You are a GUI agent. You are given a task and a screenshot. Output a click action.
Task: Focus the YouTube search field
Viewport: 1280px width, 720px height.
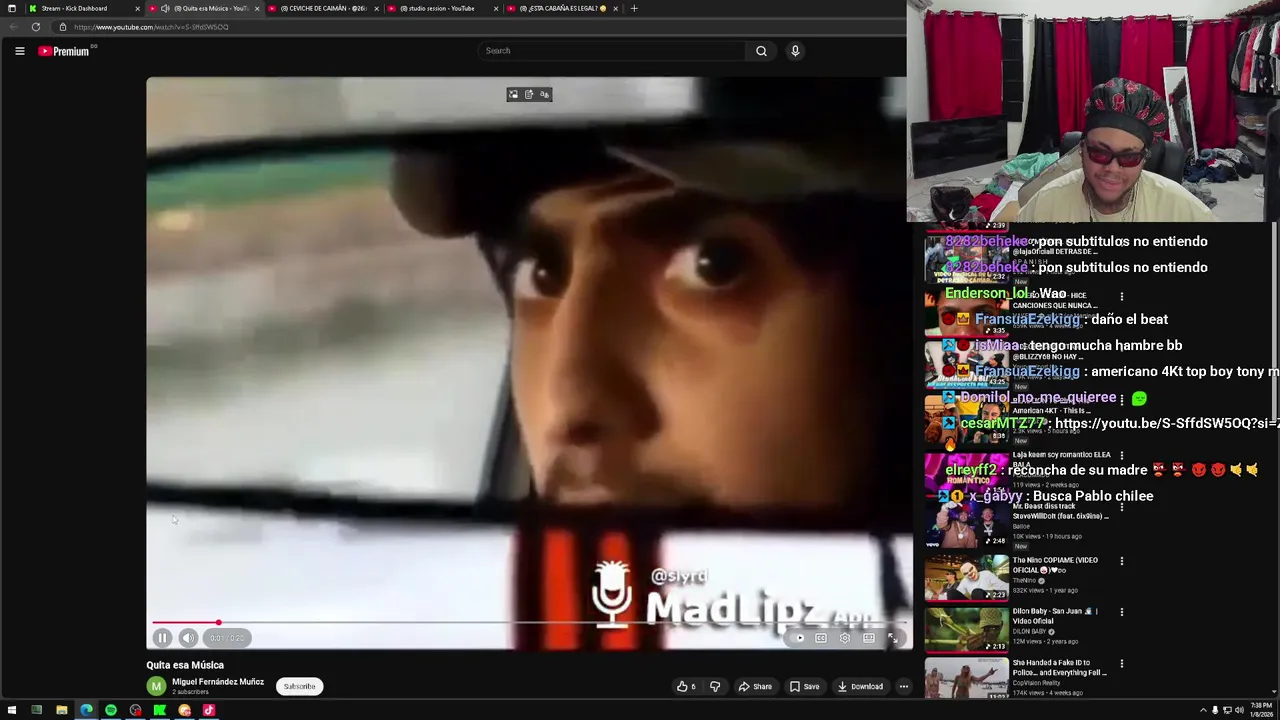612,51
